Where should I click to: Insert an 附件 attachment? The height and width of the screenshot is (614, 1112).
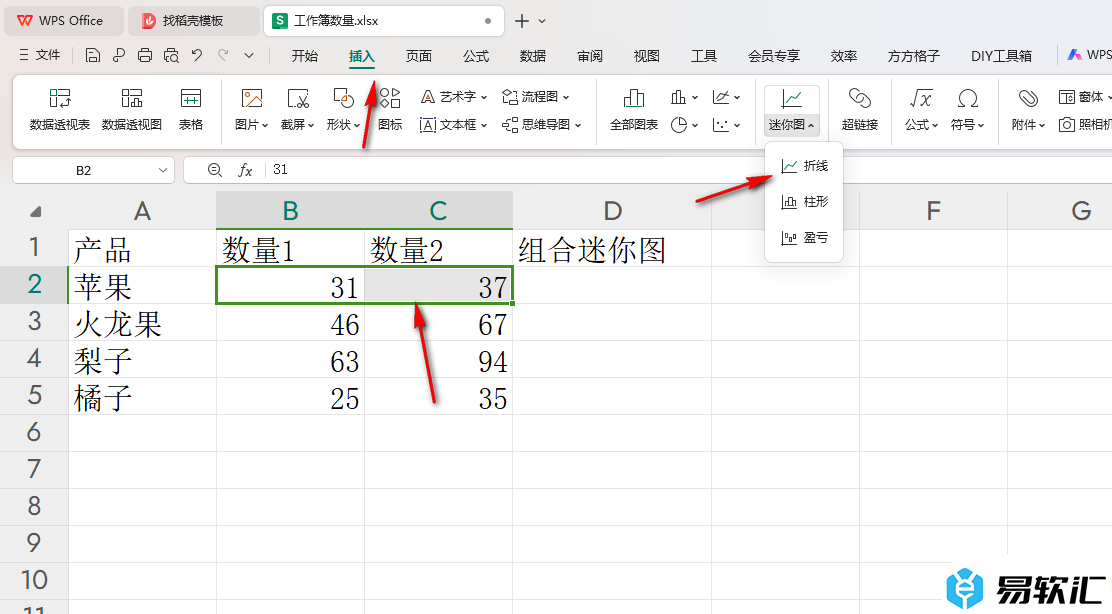1028,110
